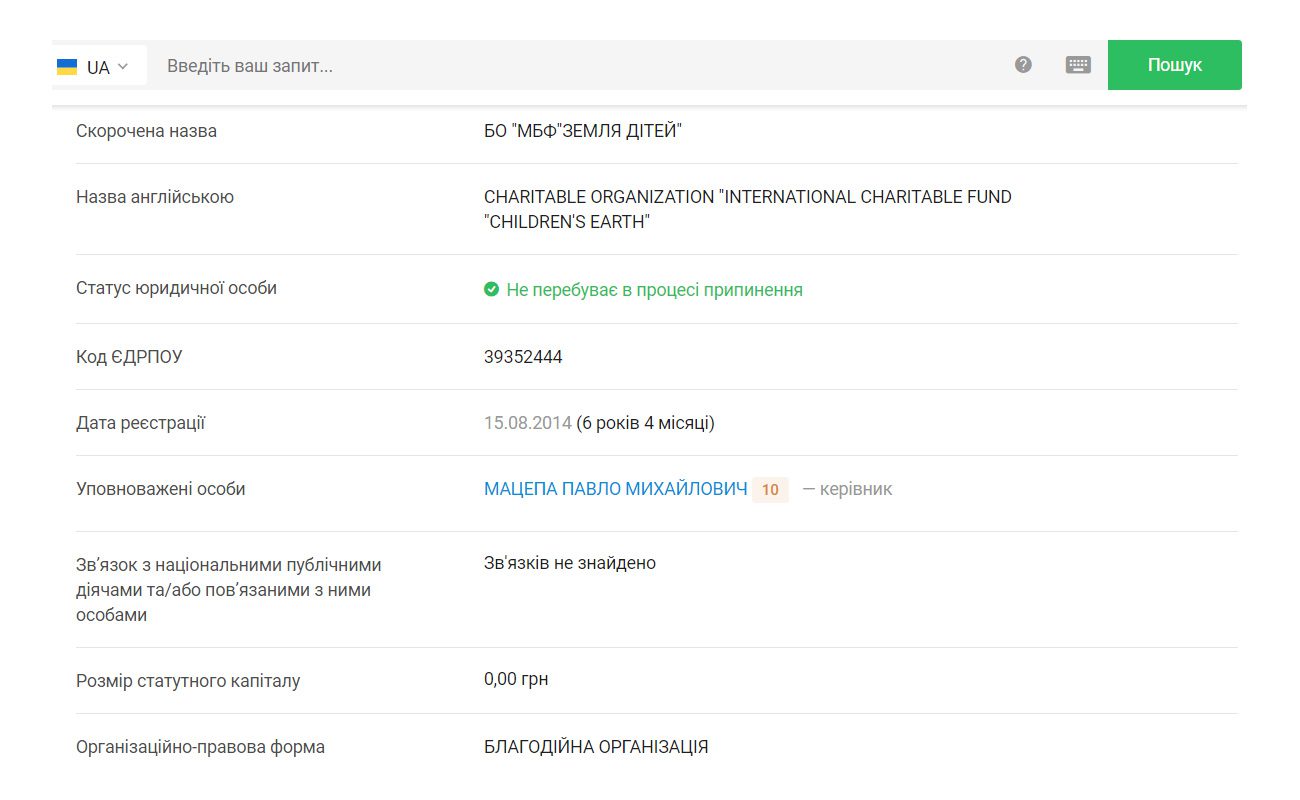1300x800 pixels.
Task: Click the green checkmark status icon
Action: point(491,289)
